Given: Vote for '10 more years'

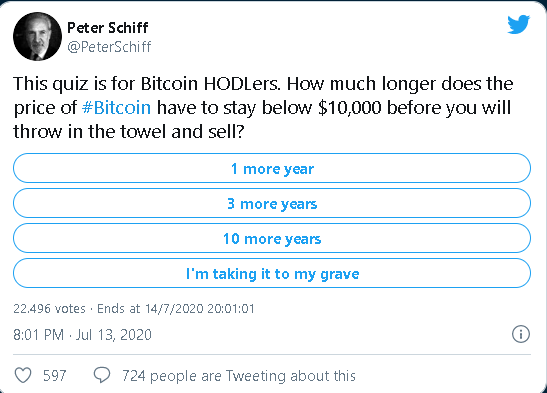Looking at the screenshot, I should tap(272, 239).
